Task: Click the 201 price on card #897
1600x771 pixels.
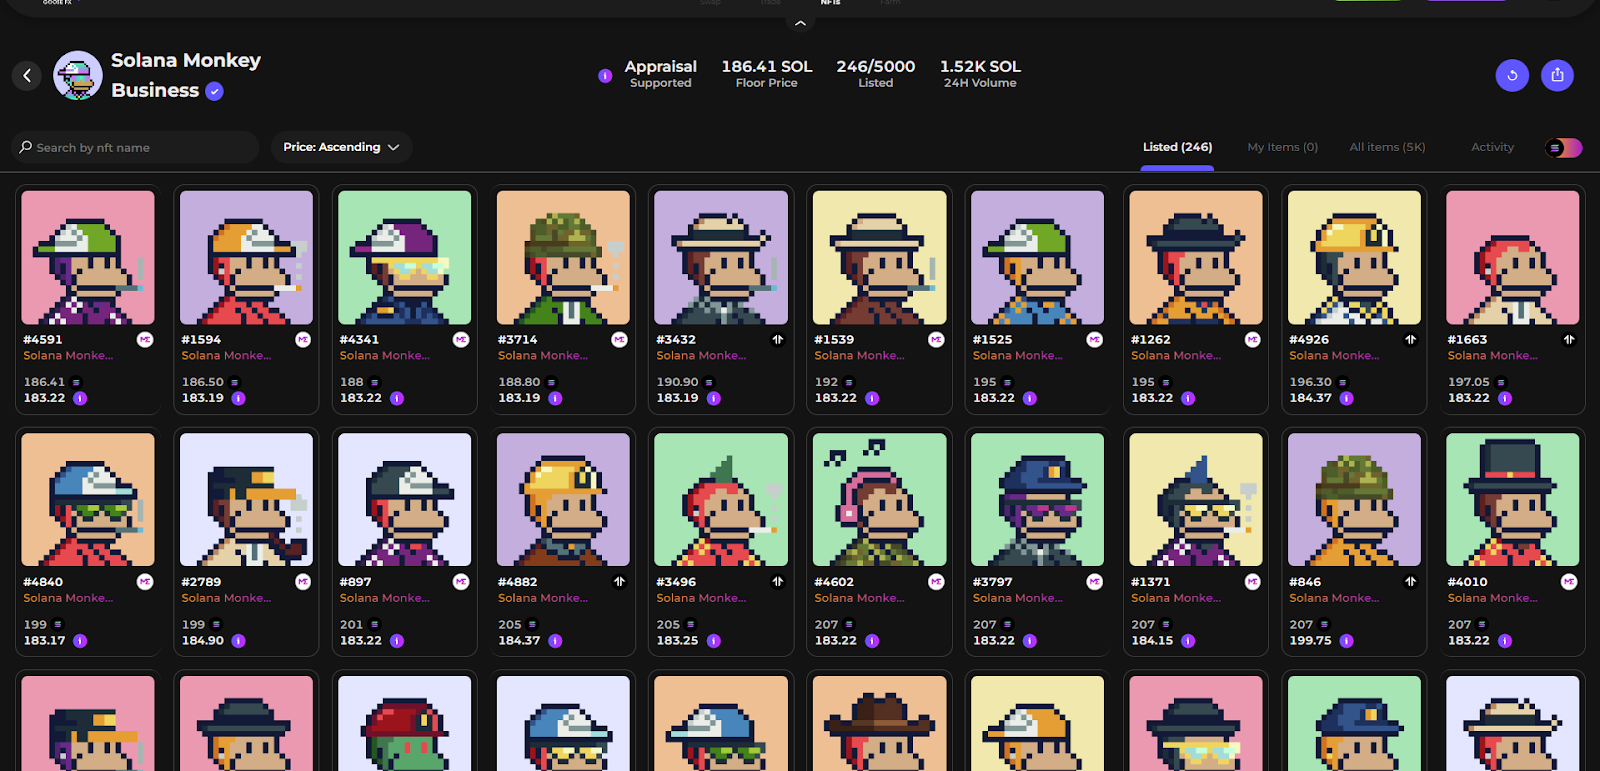Action: point(351,625)
